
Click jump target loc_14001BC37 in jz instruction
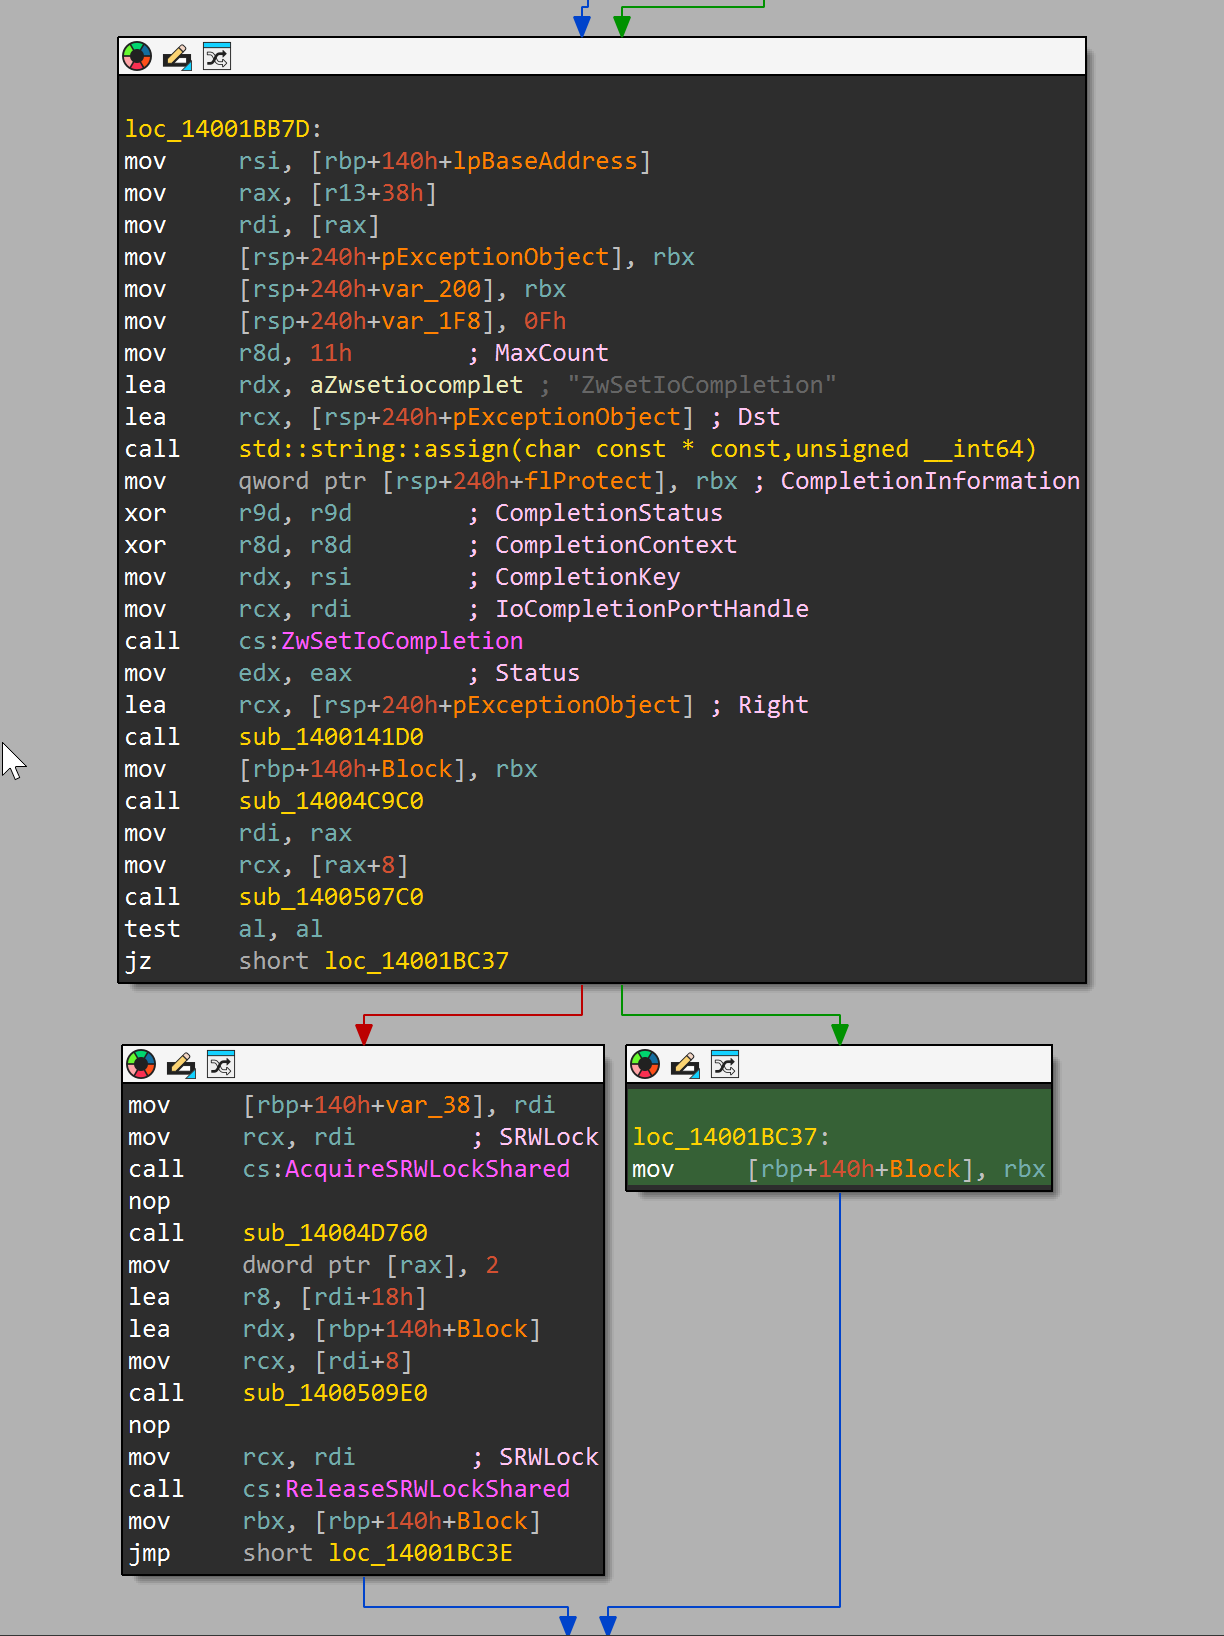point(417,961)
